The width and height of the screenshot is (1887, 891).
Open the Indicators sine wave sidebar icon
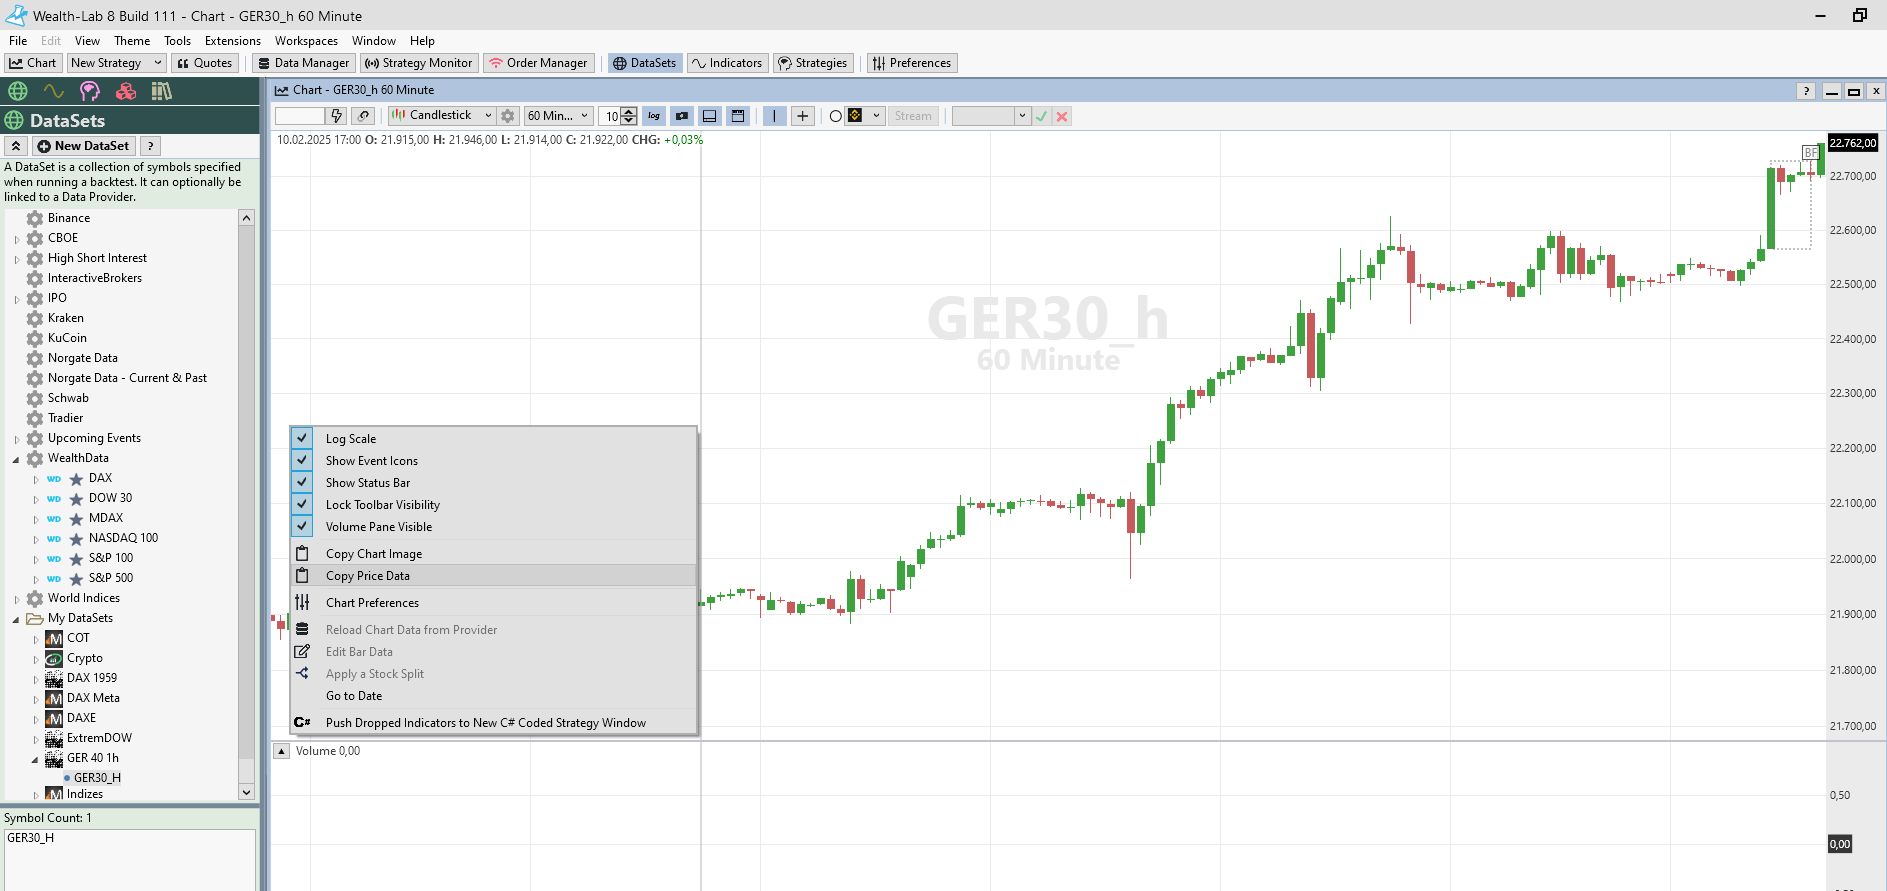point(53,91)
